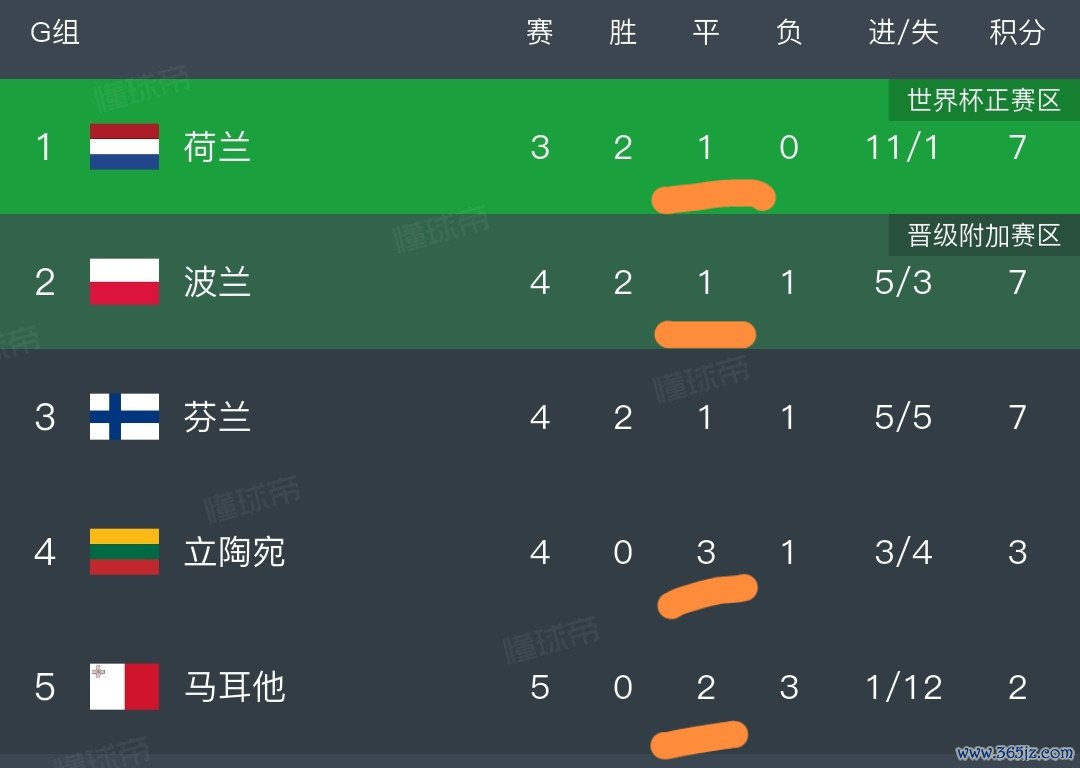Click the G组 group header
Screen dimensions: 1080x768
pos(55,33)
